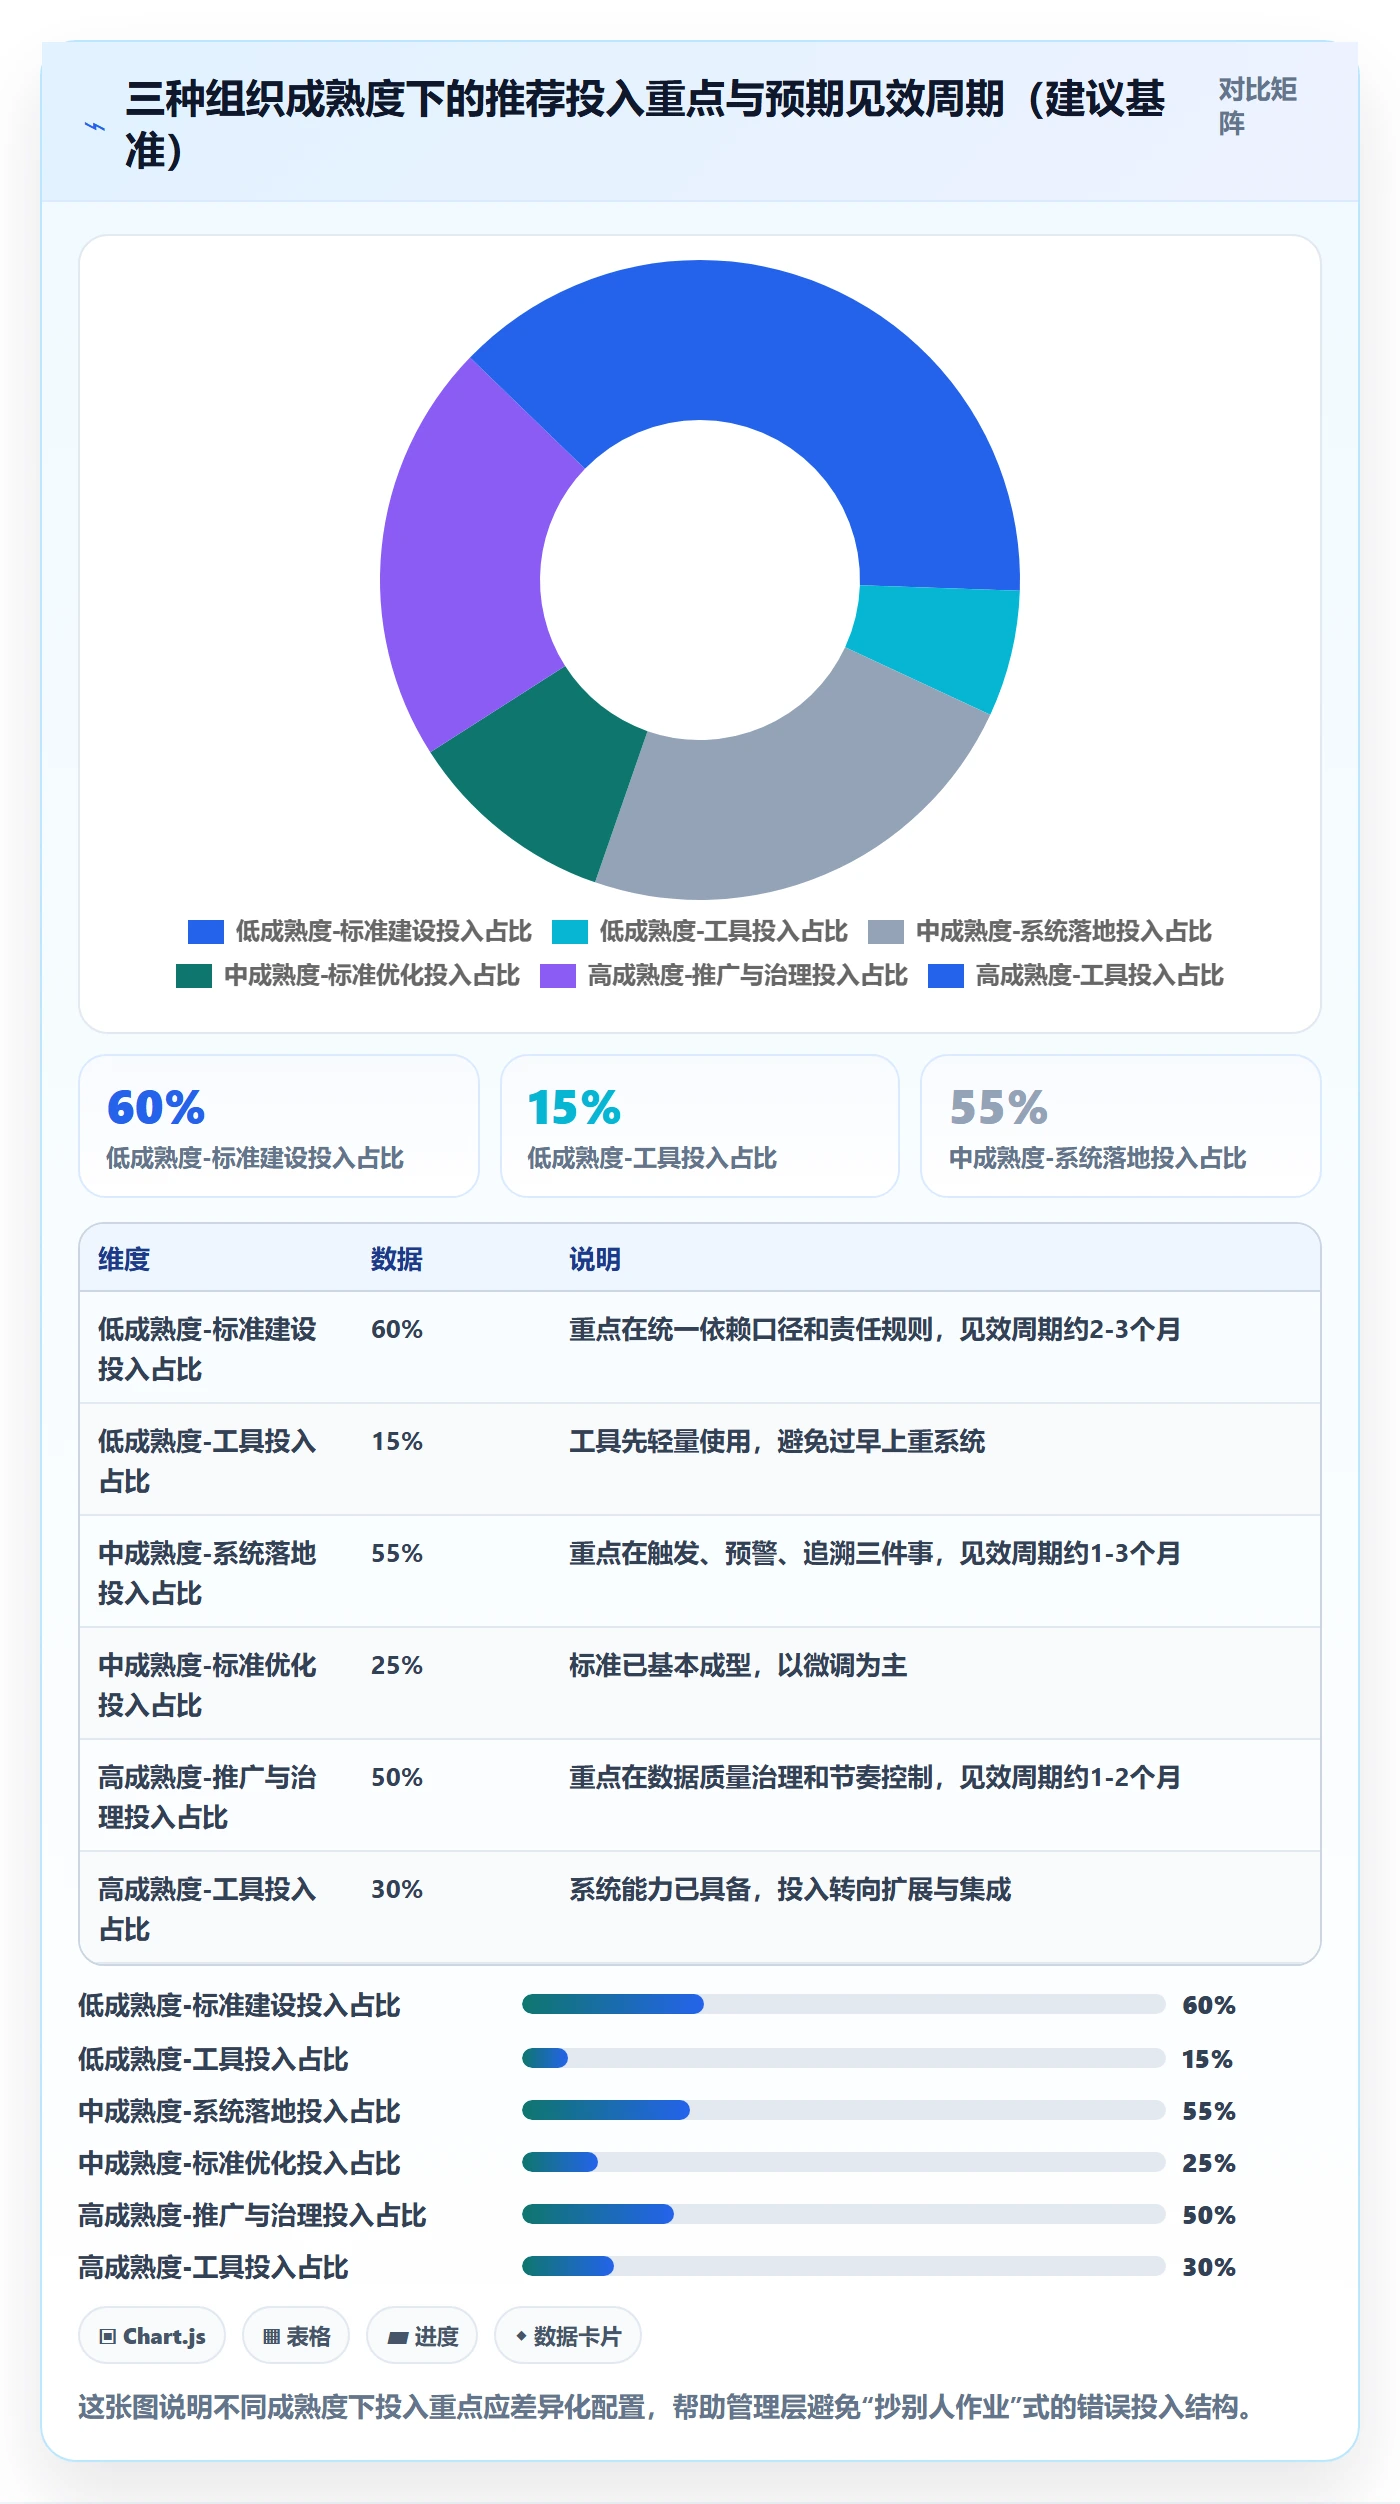The height and width of the screenshot is (2504, 1400).
Task: Click the 对比矩阵 tag in header
Action: pyautogui.click(x=1257, y=106)
